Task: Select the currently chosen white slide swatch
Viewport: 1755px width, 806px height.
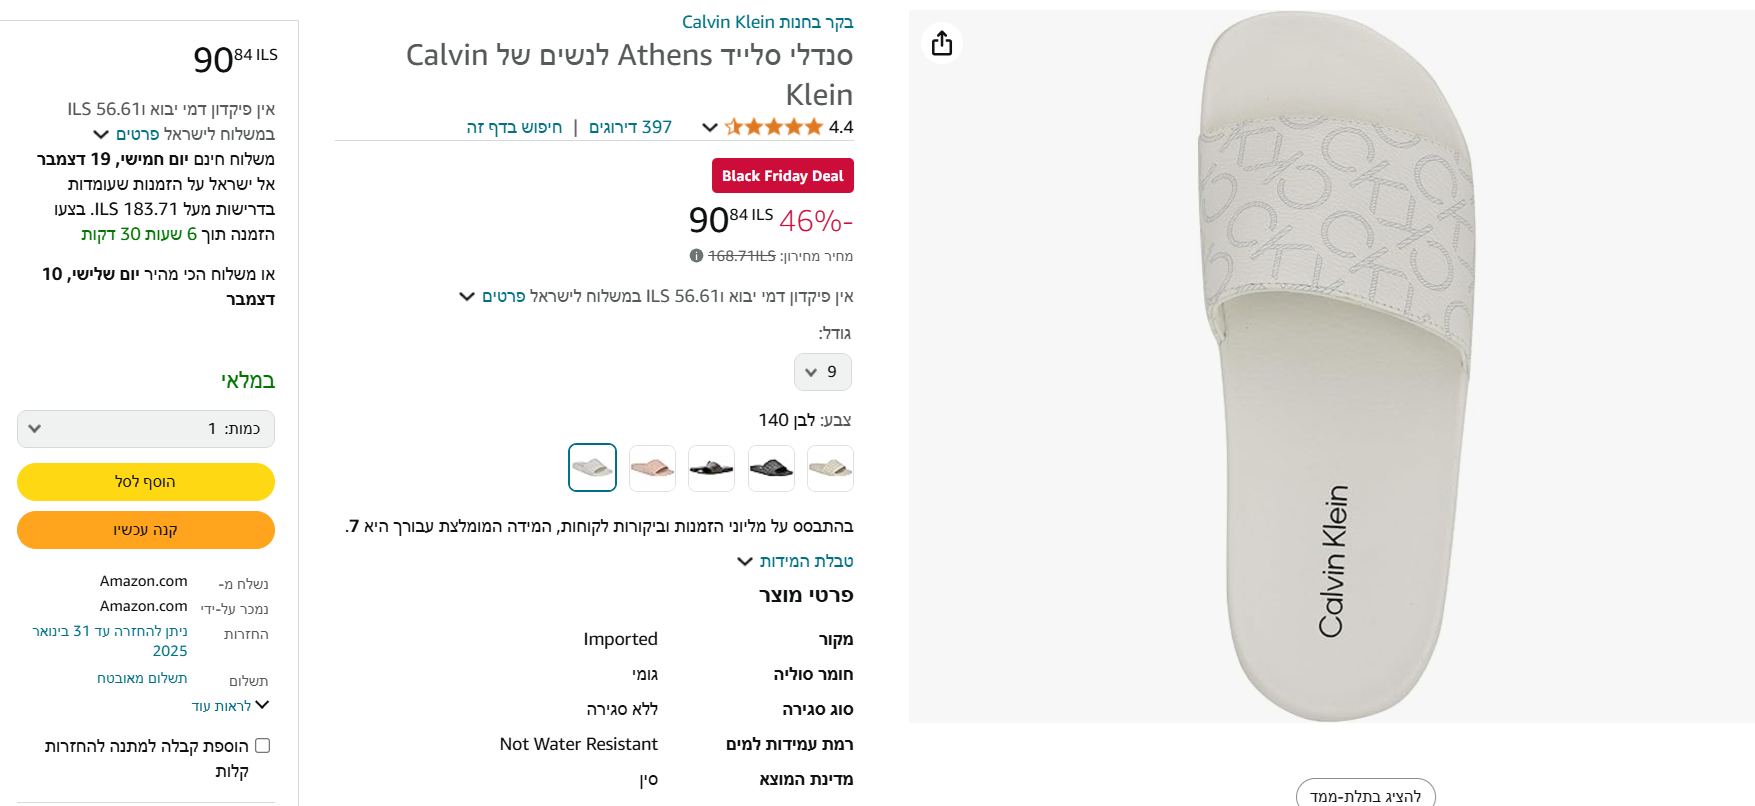Action: (593, 468)
